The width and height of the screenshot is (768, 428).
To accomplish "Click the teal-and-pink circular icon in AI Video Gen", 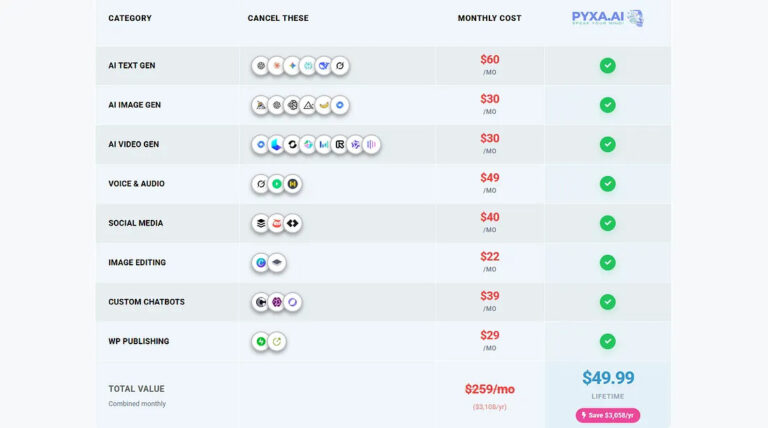I will click(308, 144).
